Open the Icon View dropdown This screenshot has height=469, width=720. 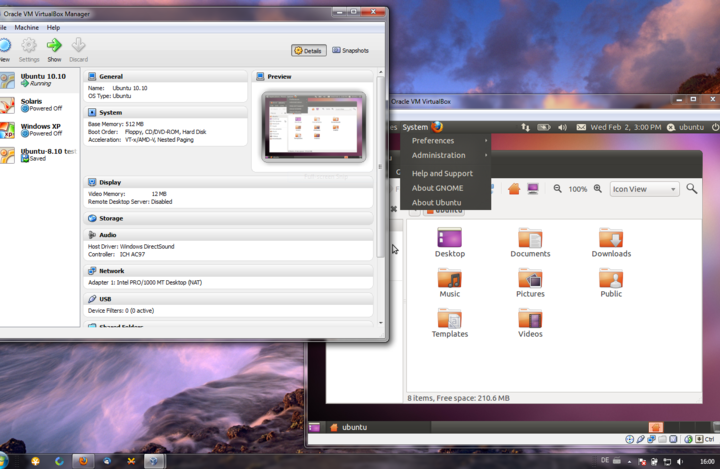click(x=644, y=189)
